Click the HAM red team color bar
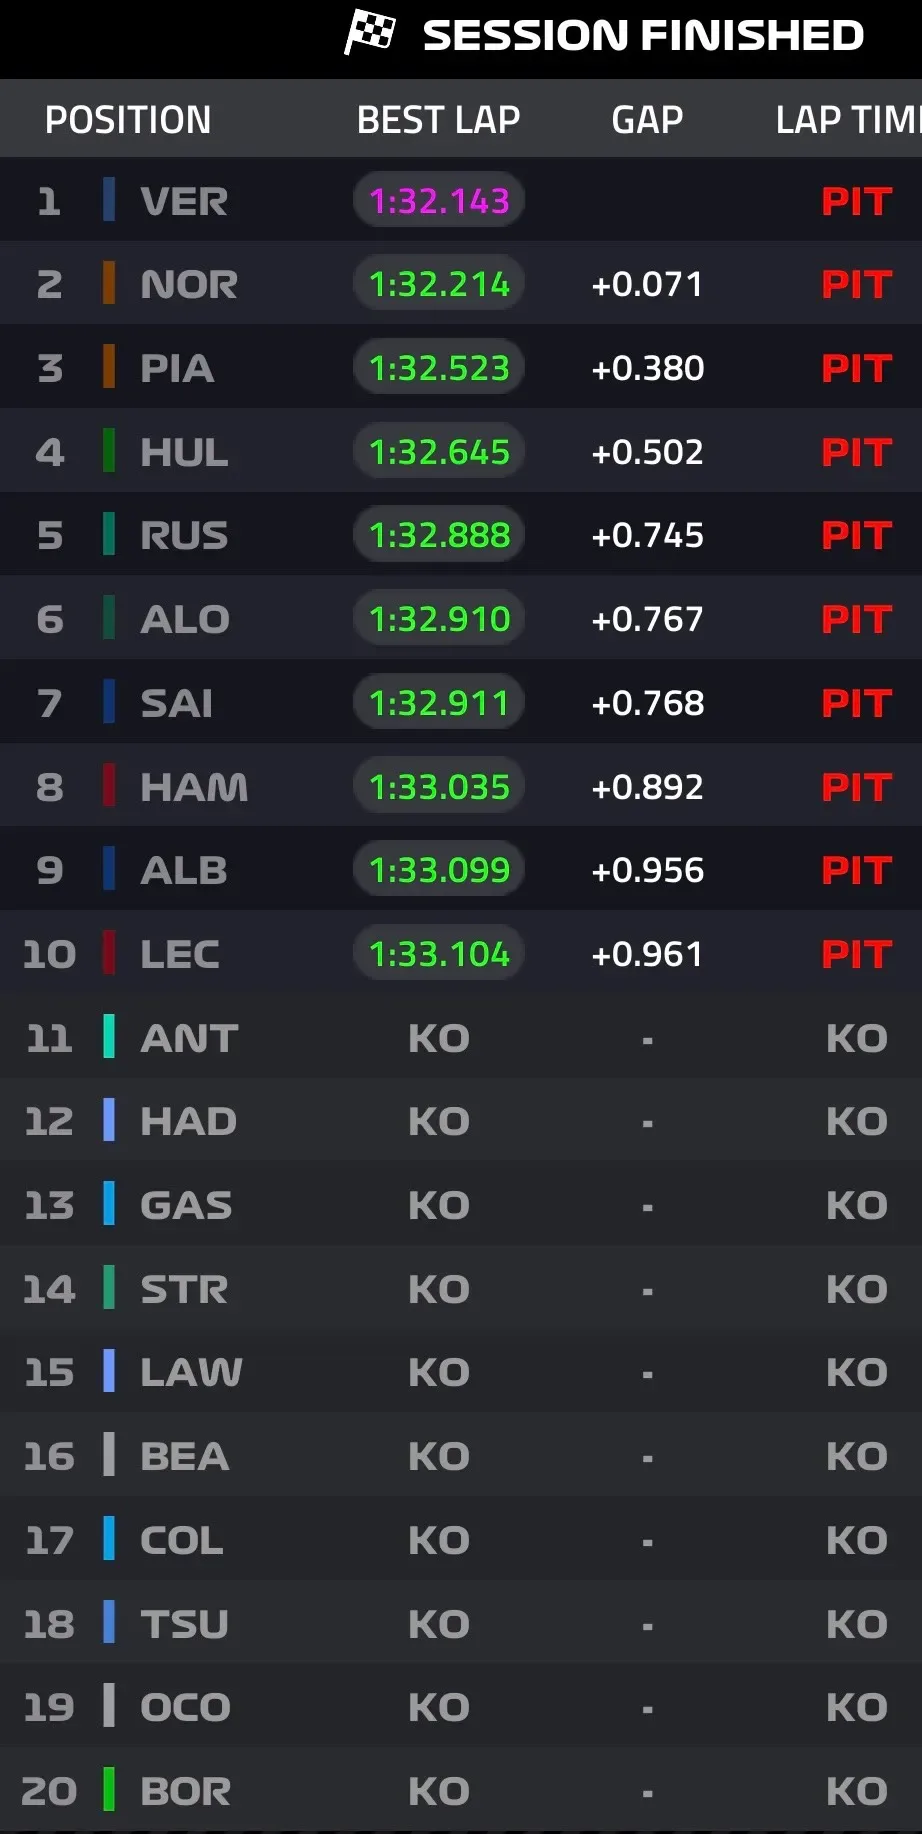922x1834 pixels. tap(109, 787)
